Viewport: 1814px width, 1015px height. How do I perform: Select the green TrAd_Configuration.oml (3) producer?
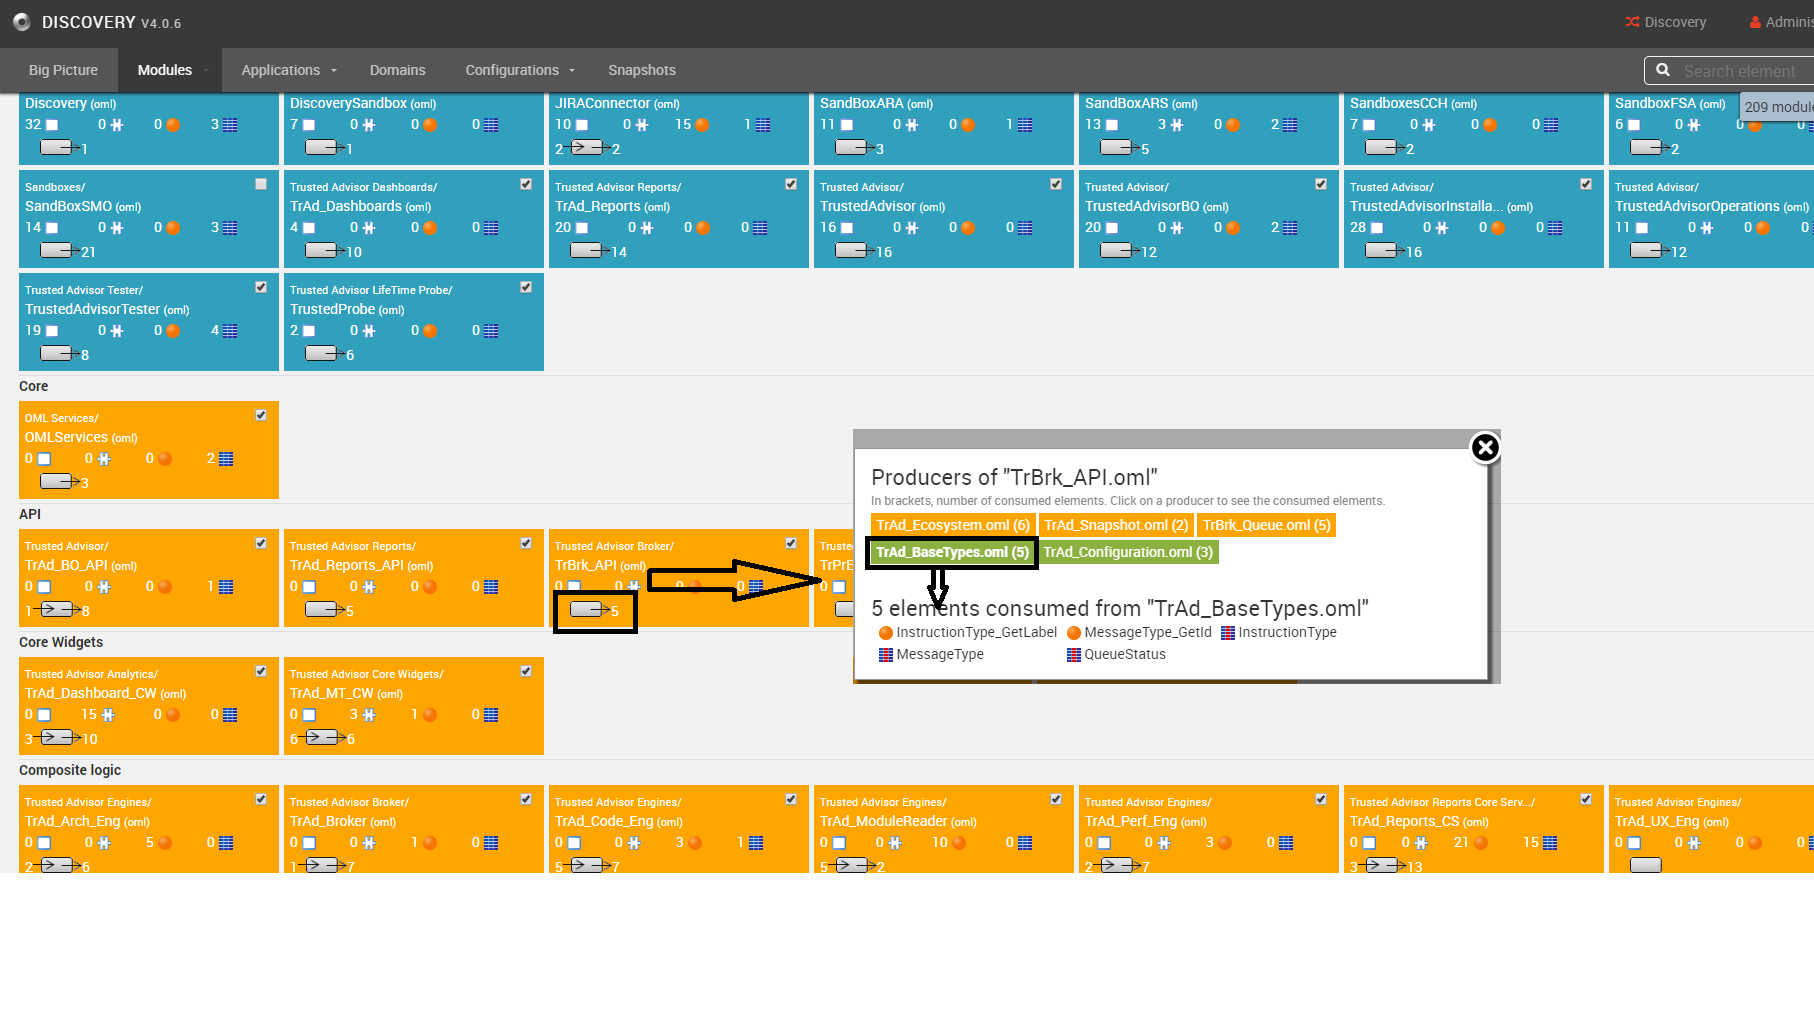tap(1127, 552)
